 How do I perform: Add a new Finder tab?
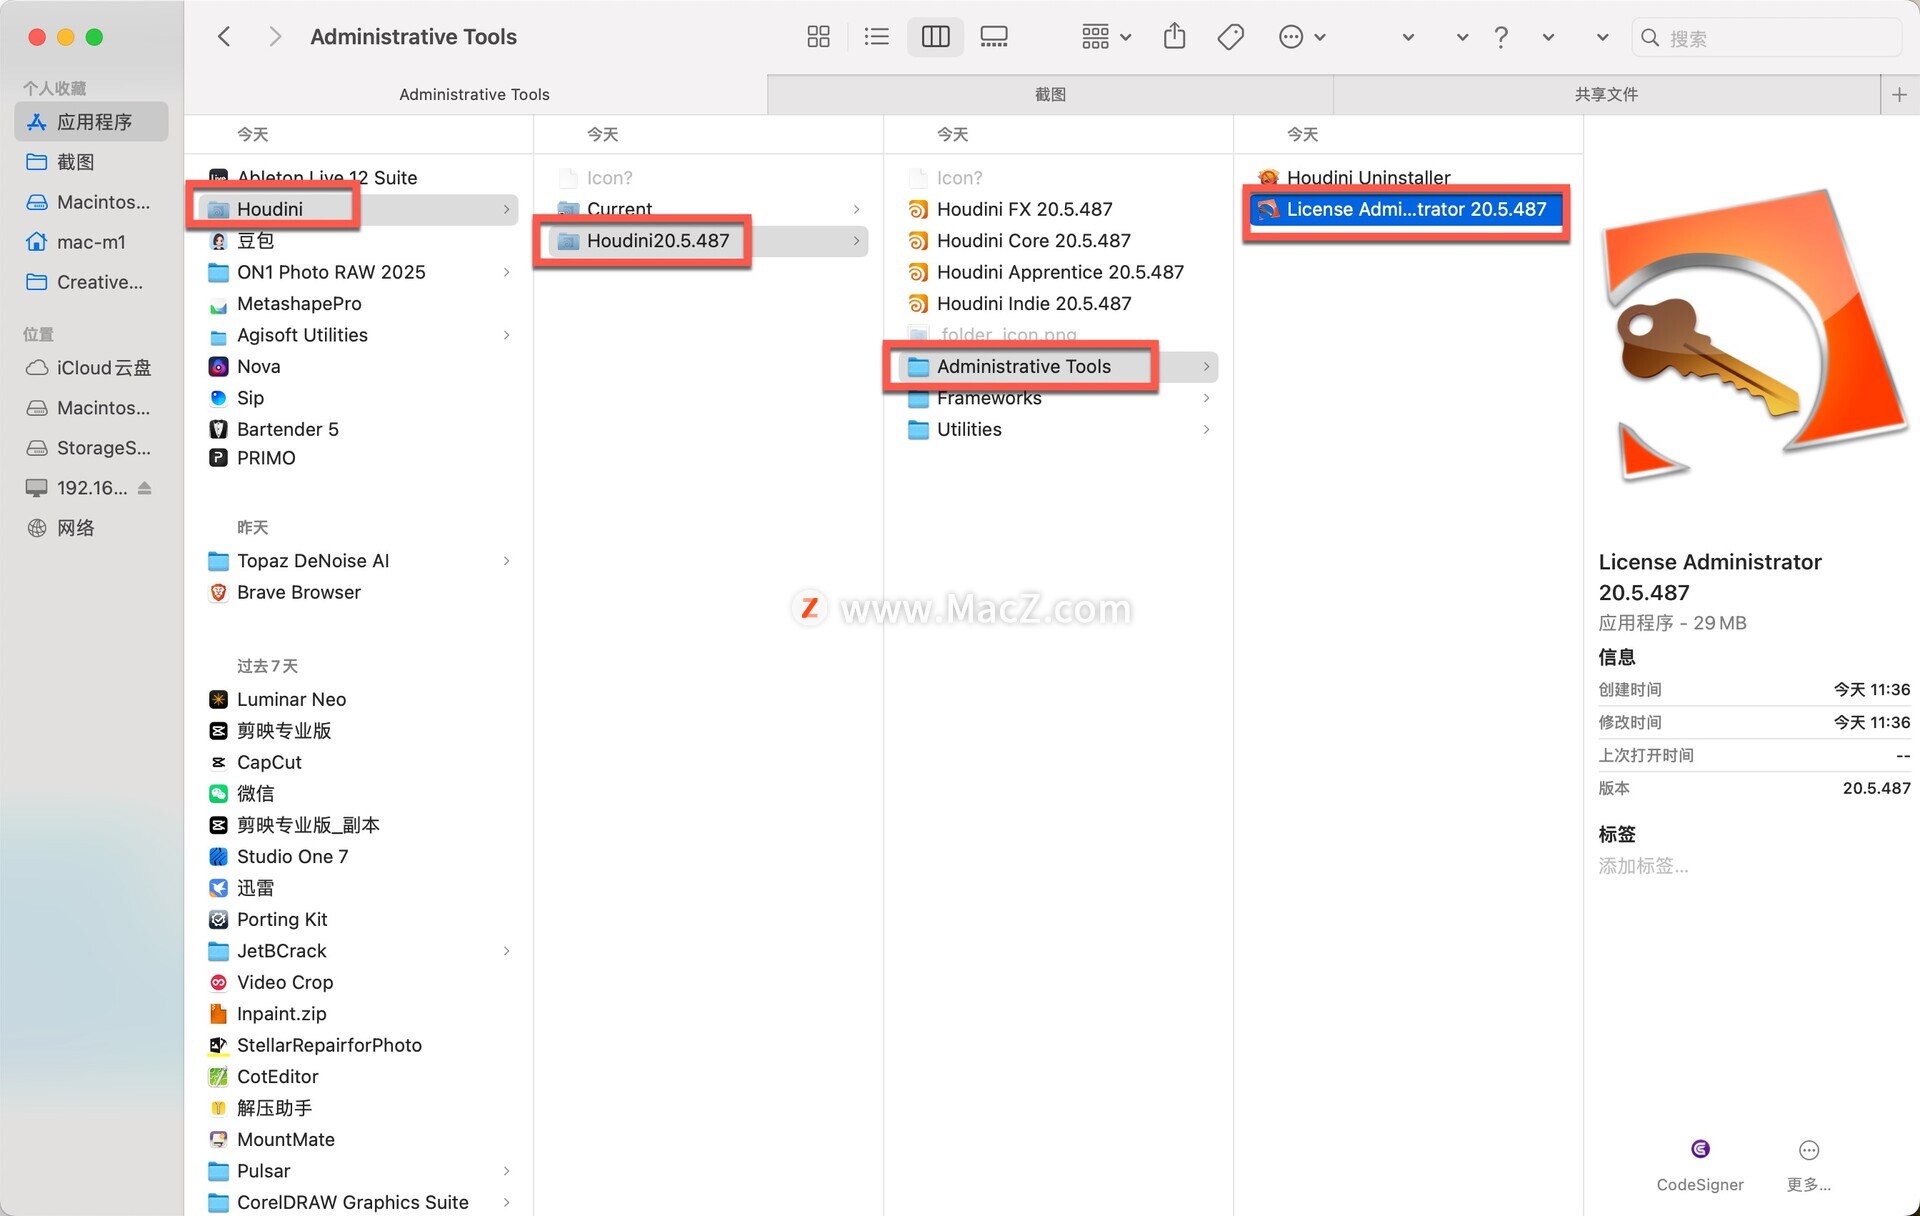pos(1899,94)
